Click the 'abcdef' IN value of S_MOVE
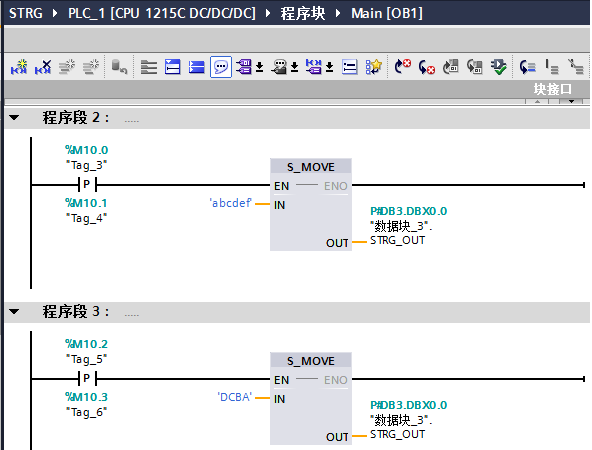This screenshot has height=450, width=592. 231,203
